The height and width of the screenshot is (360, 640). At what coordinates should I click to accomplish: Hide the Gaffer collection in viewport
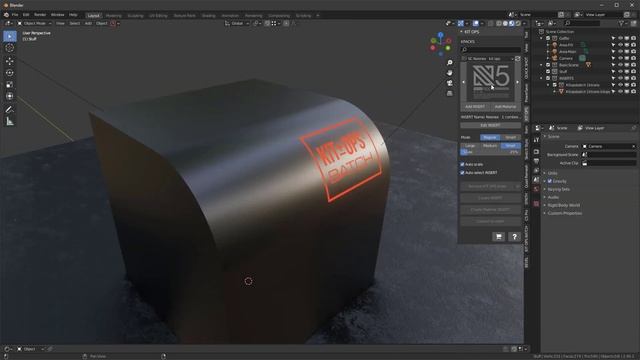pyautogui.click(x=620, y=38)
